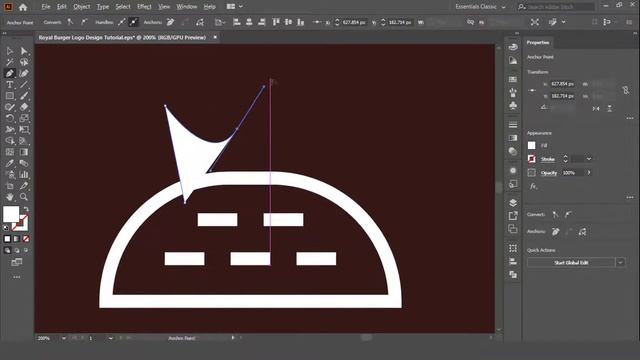
Task: Select the Hand tool
Action: 10,197
